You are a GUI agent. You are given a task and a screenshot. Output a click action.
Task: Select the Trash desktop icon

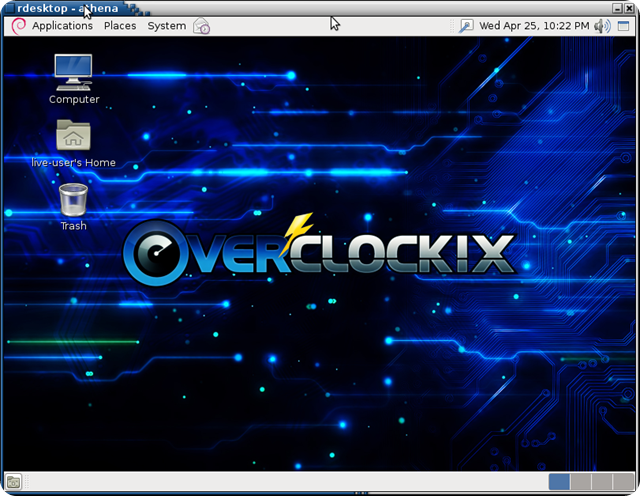point(73,200)
